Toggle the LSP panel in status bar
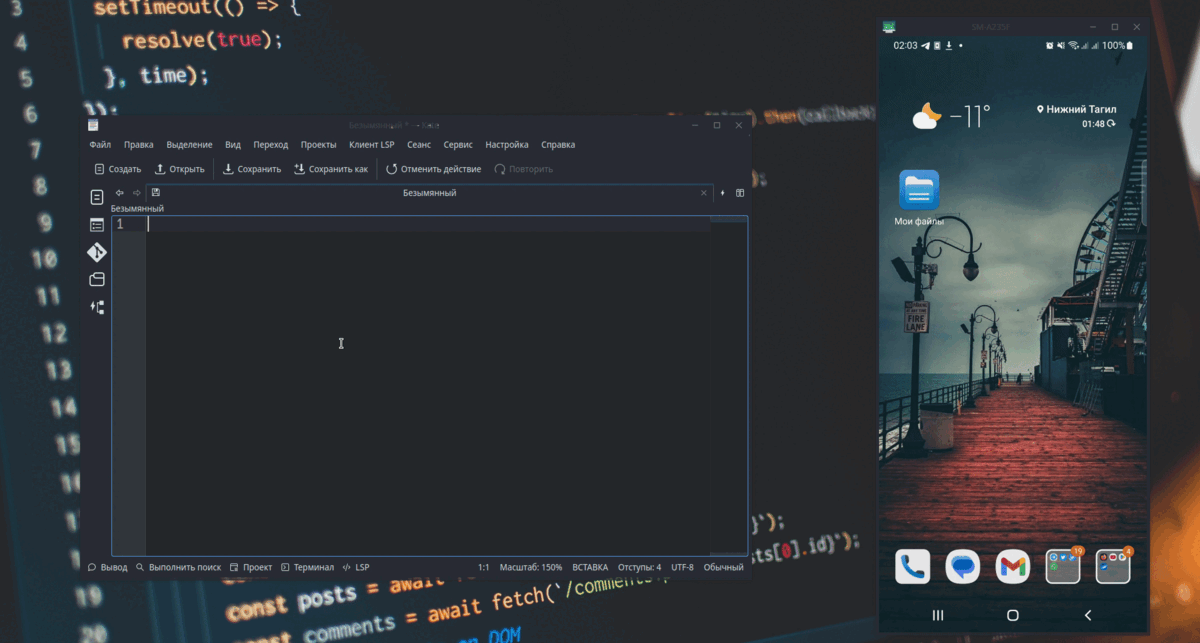This screenshot has height=643, width=1200. 356,567
